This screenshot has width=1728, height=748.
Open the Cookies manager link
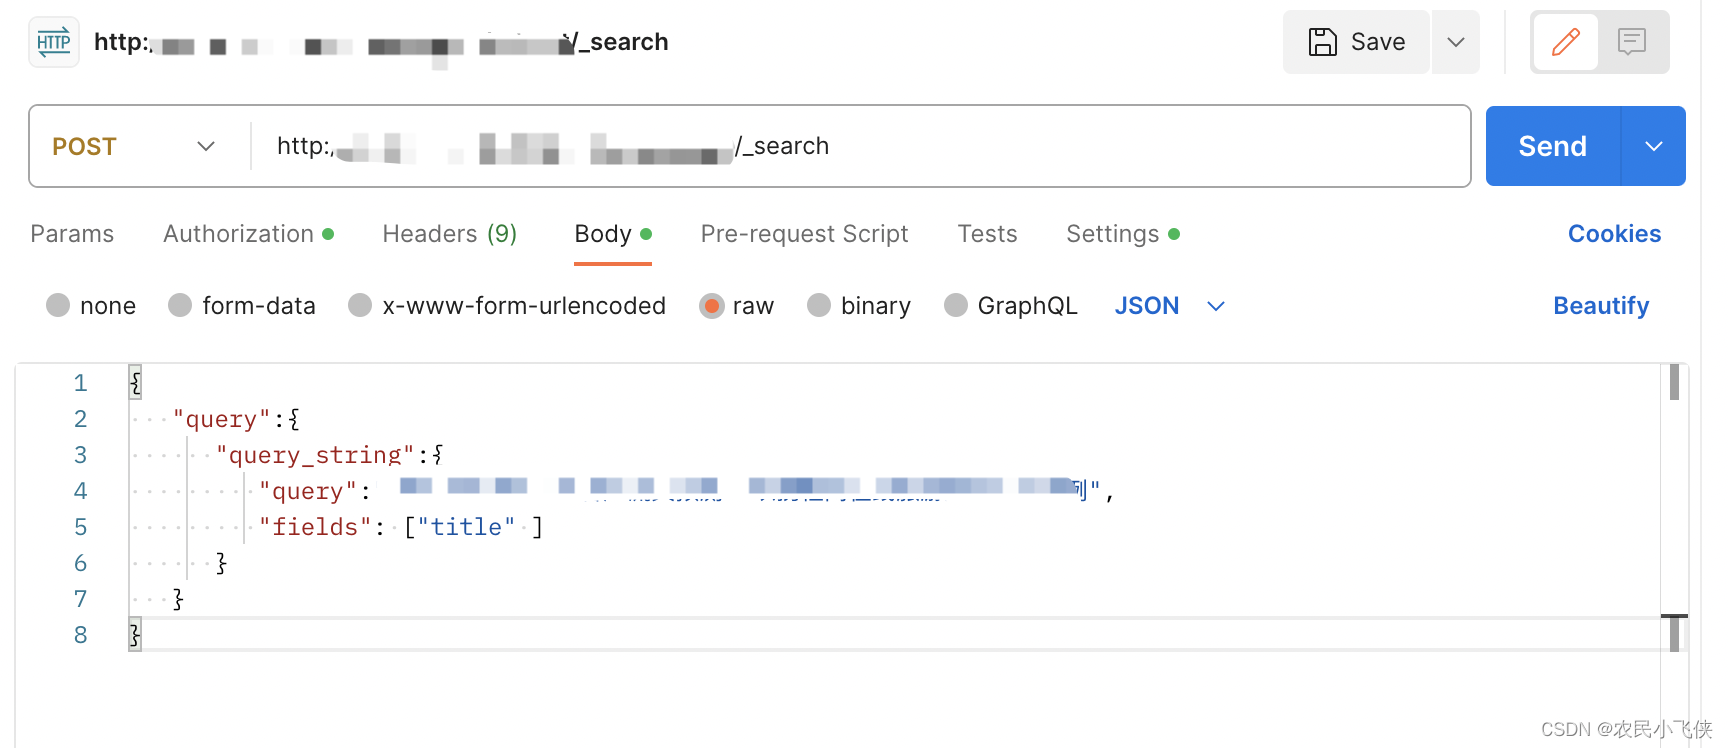pos(1614,233)
